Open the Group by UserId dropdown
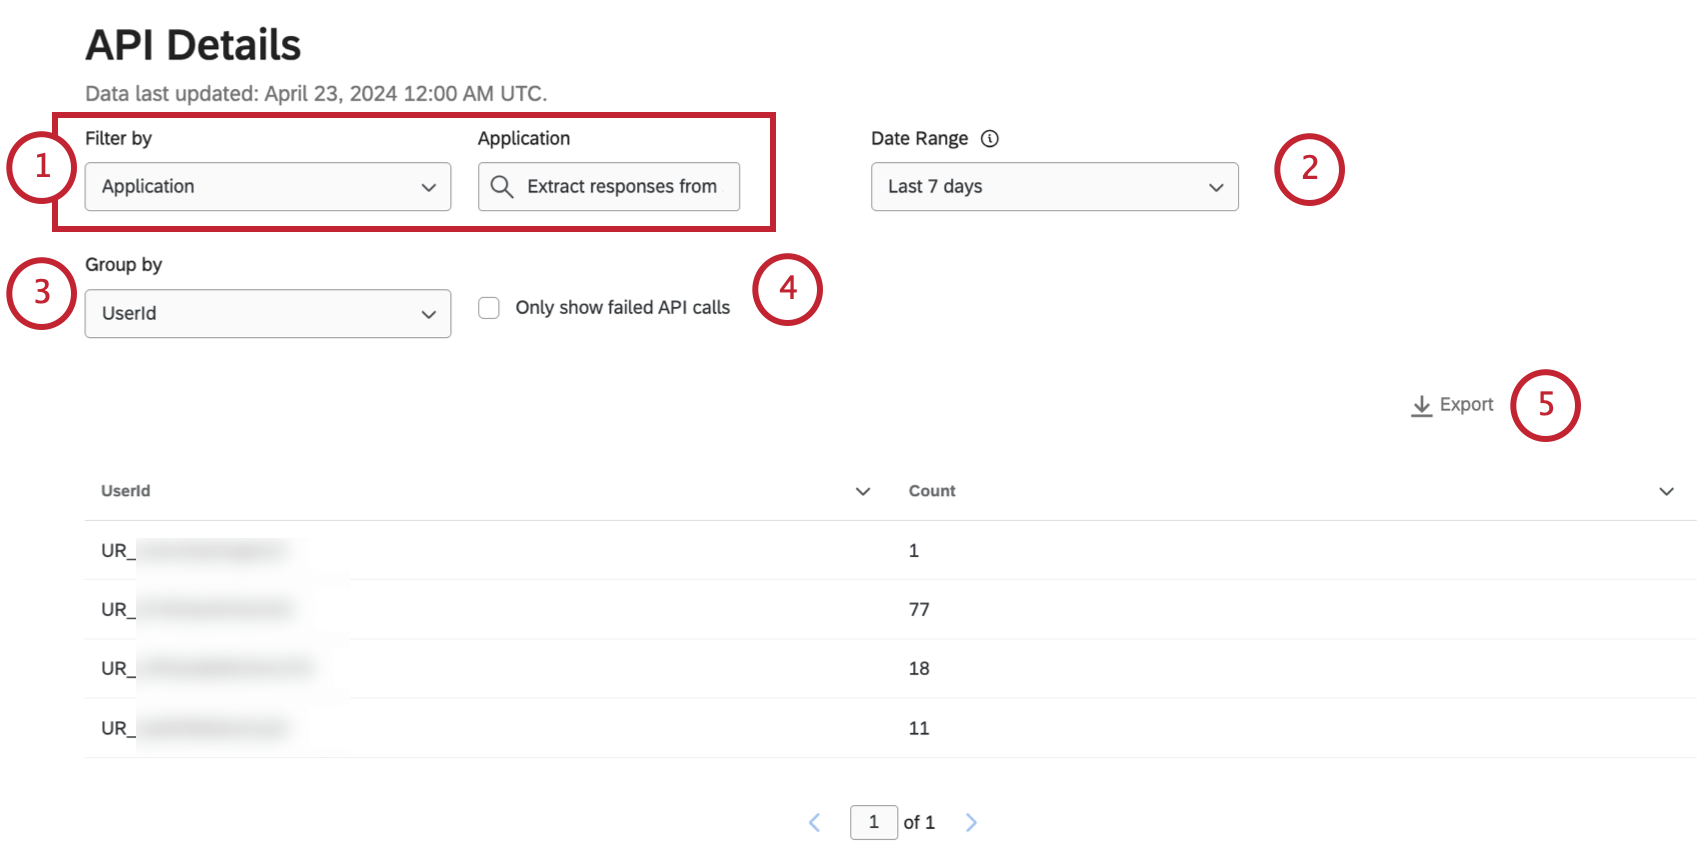The width and height of the screenshot is (1700, 850). coord(268,314)
